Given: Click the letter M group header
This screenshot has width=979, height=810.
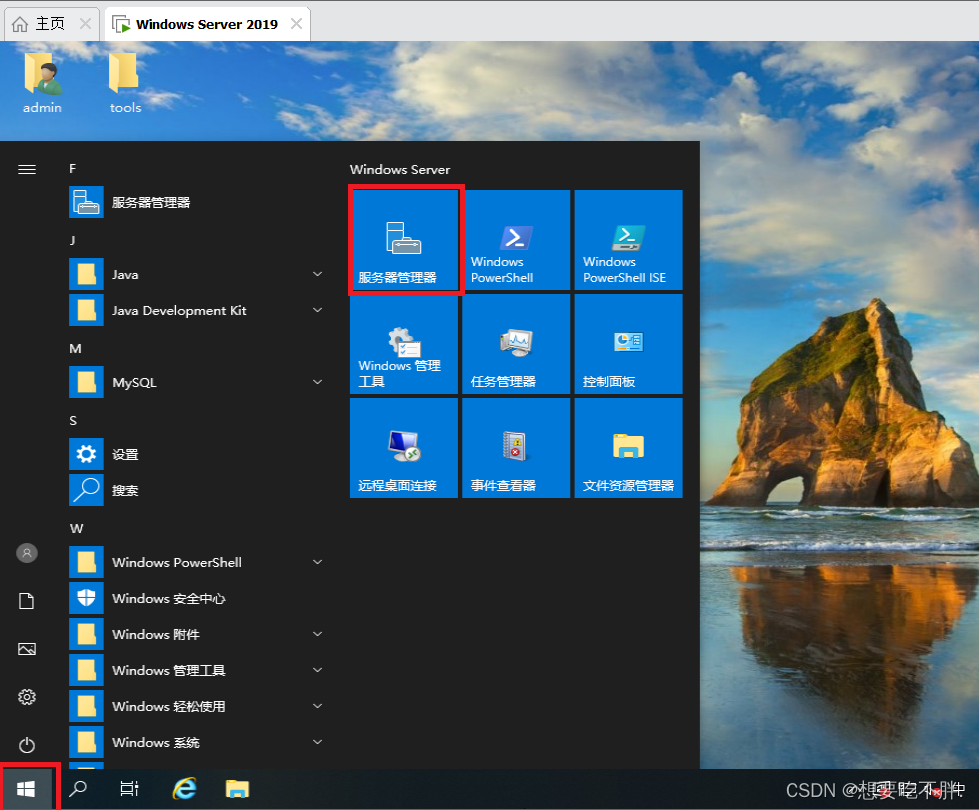Looking at the screenshot, I should pos(75,348).
